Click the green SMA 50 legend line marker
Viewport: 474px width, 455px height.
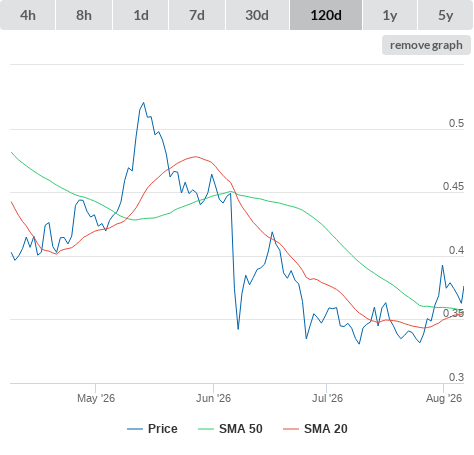pyautogui.click(x=206, y=429)
